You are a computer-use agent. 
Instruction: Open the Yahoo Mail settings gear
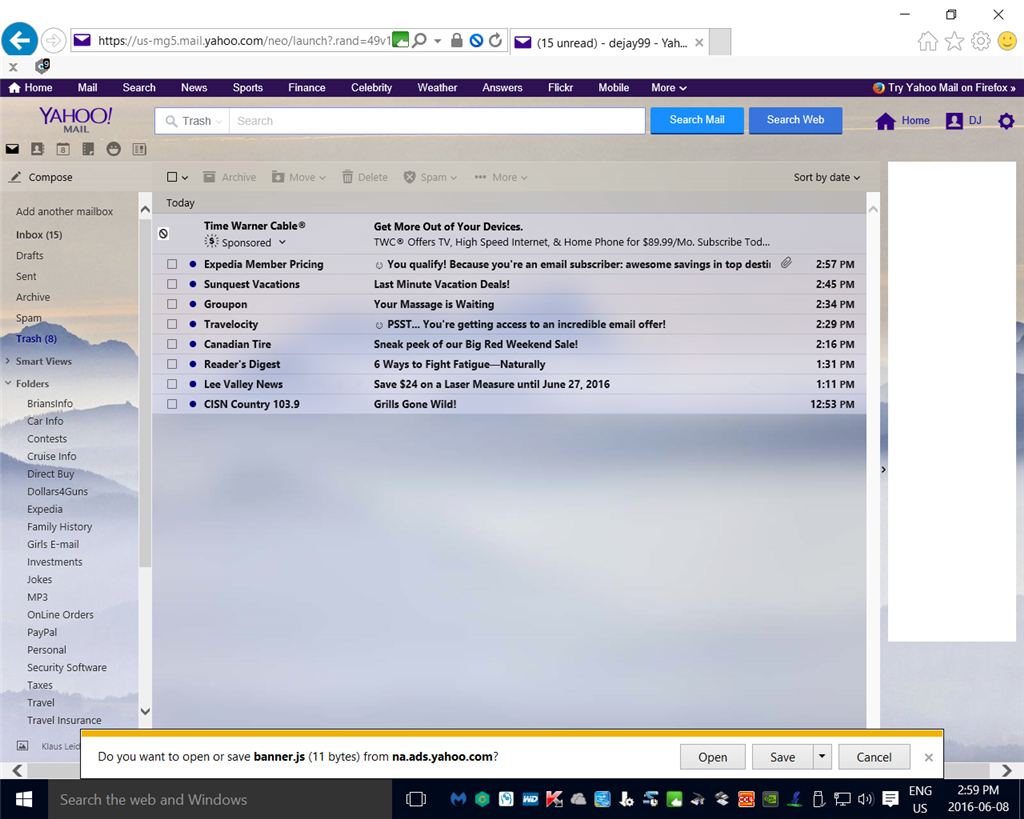[x=1006, y=121]
